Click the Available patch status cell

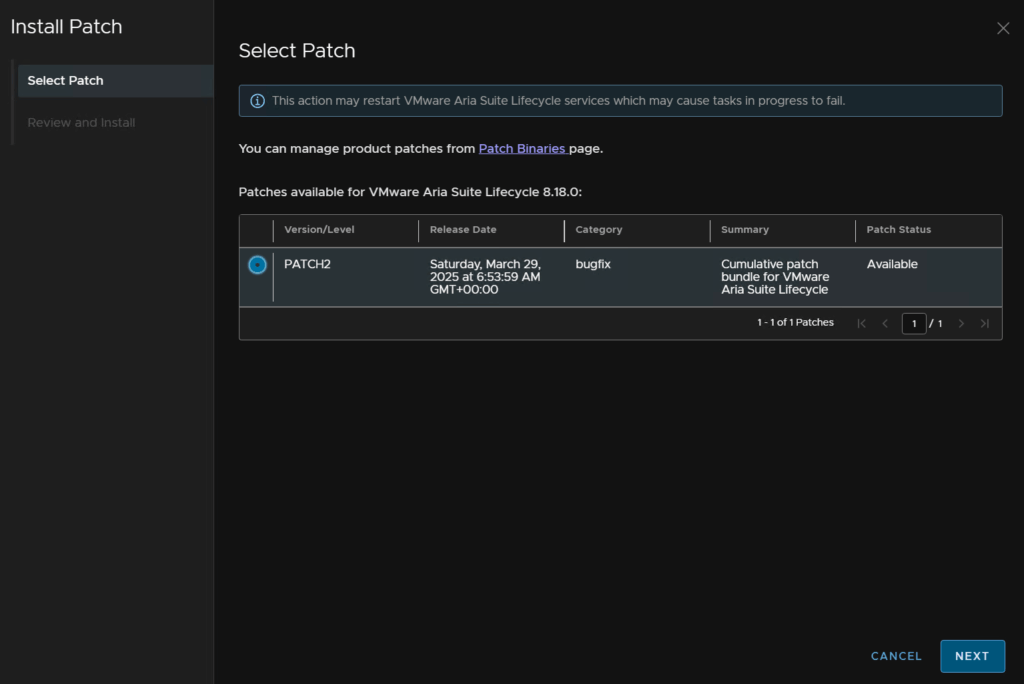coord(892,264)
